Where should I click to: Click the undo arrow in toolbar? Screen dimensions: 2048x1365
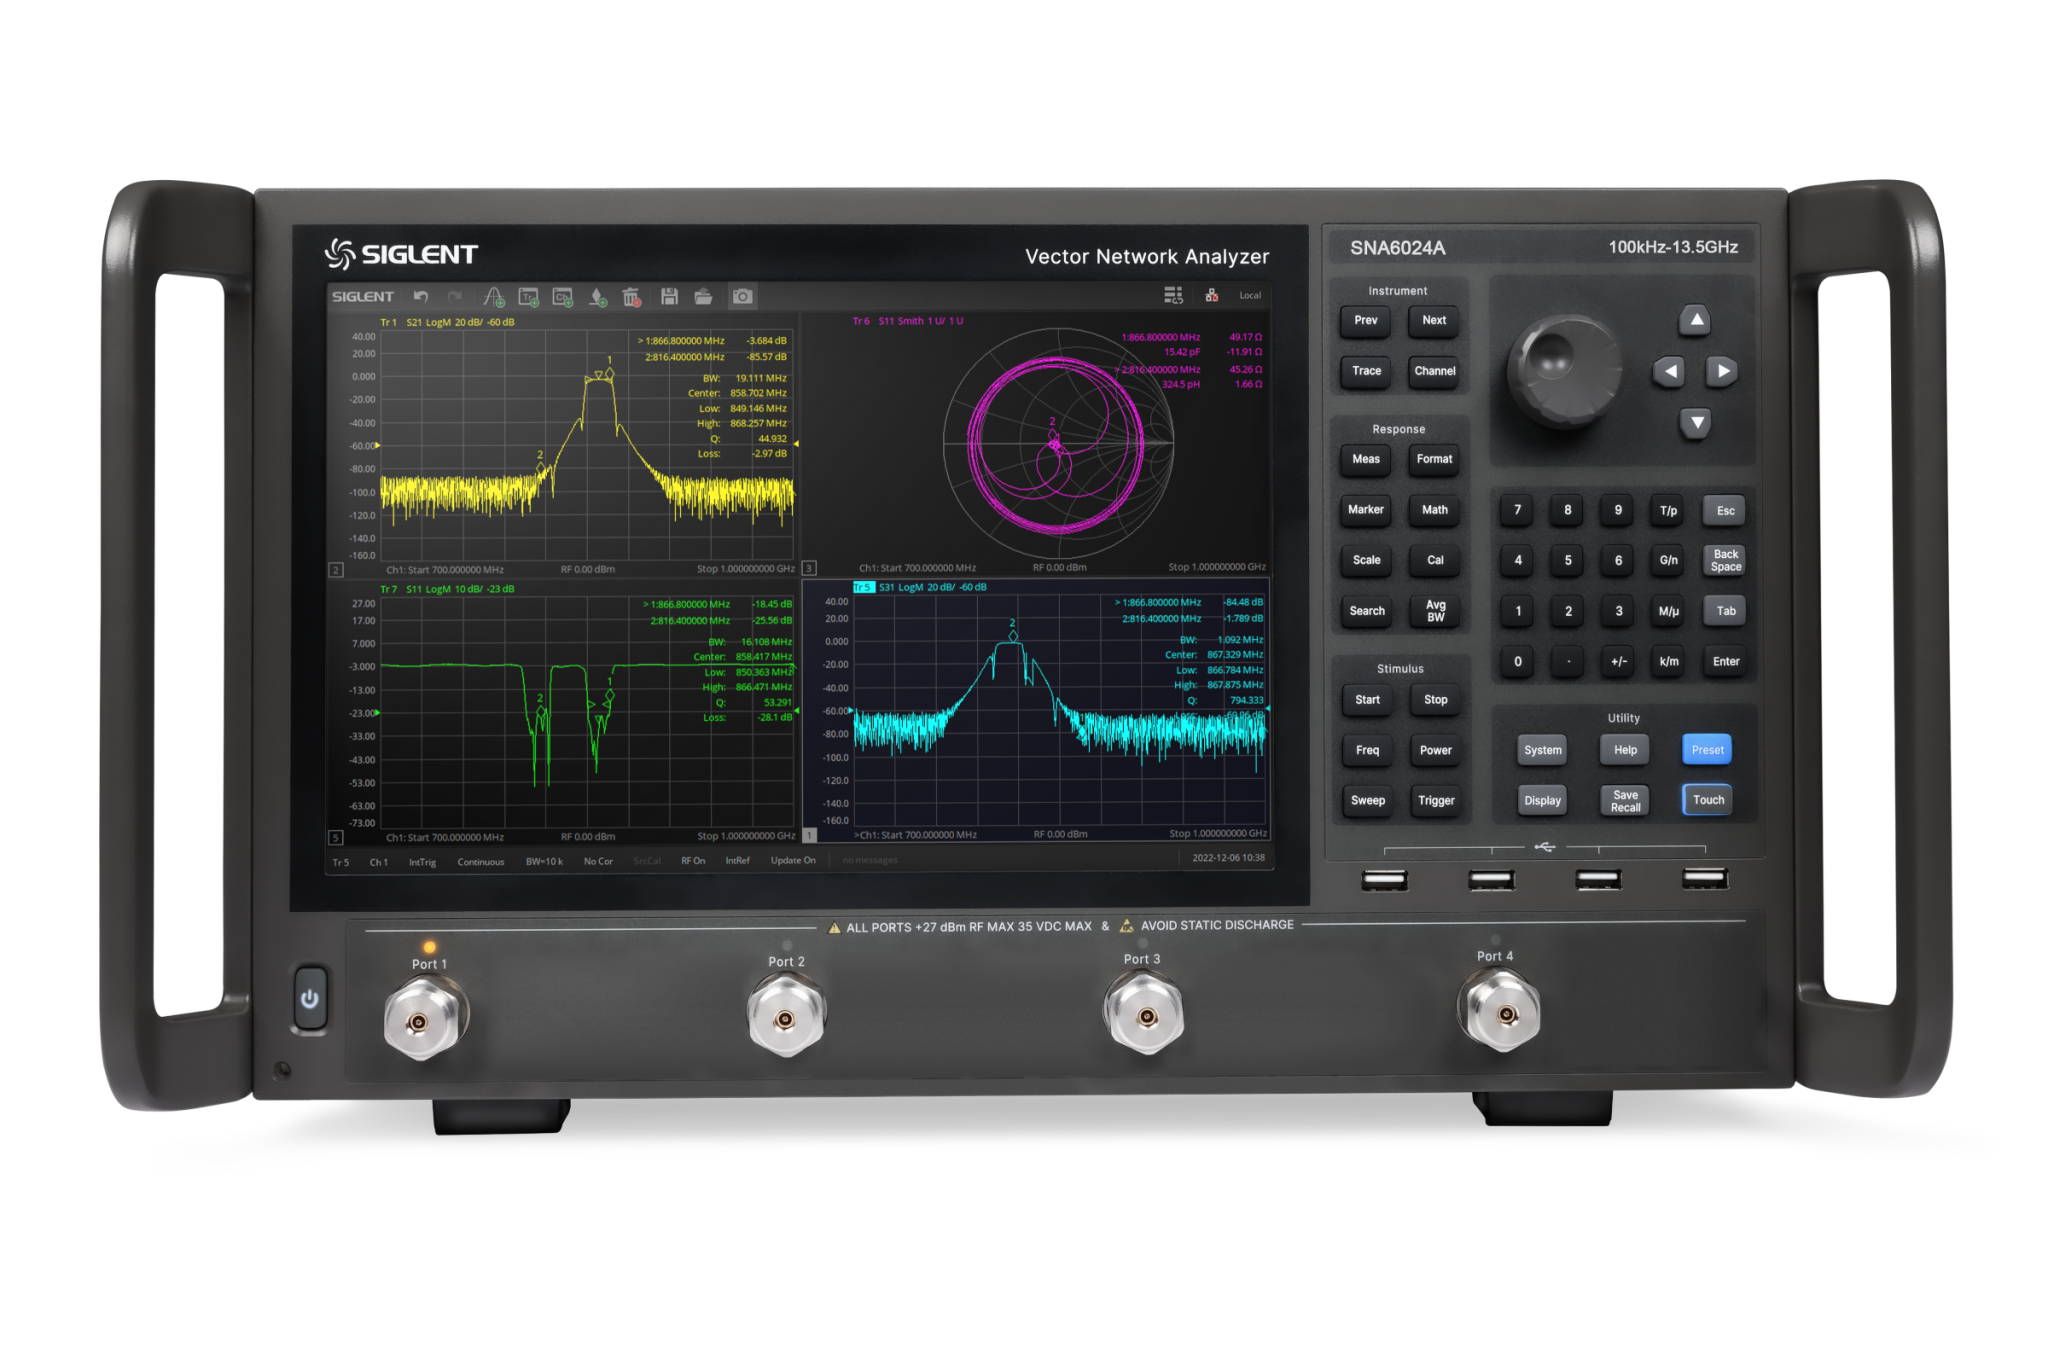[421, 297]
